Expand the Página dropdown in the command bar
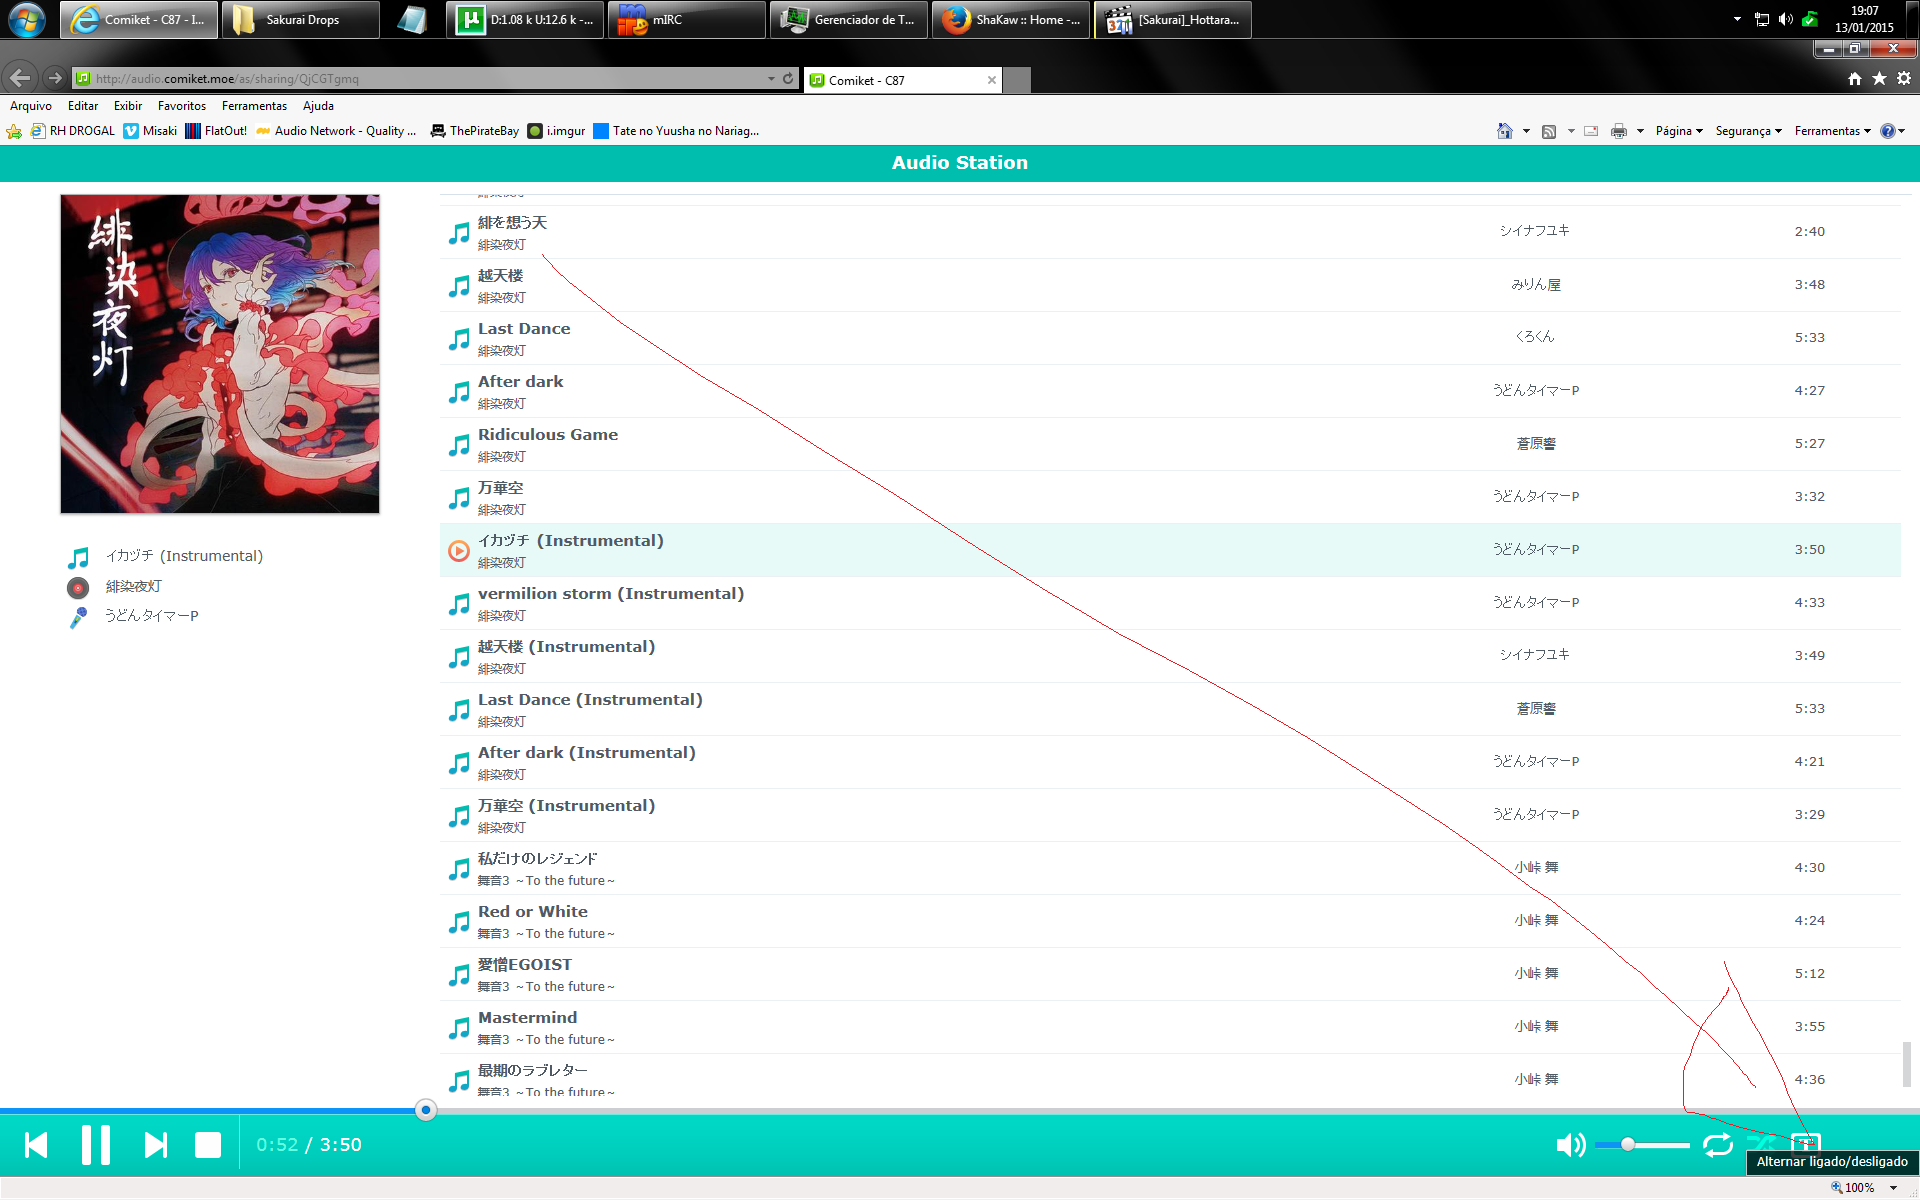Screen dimensions: 1920x1200 (x=1679, y=131)
